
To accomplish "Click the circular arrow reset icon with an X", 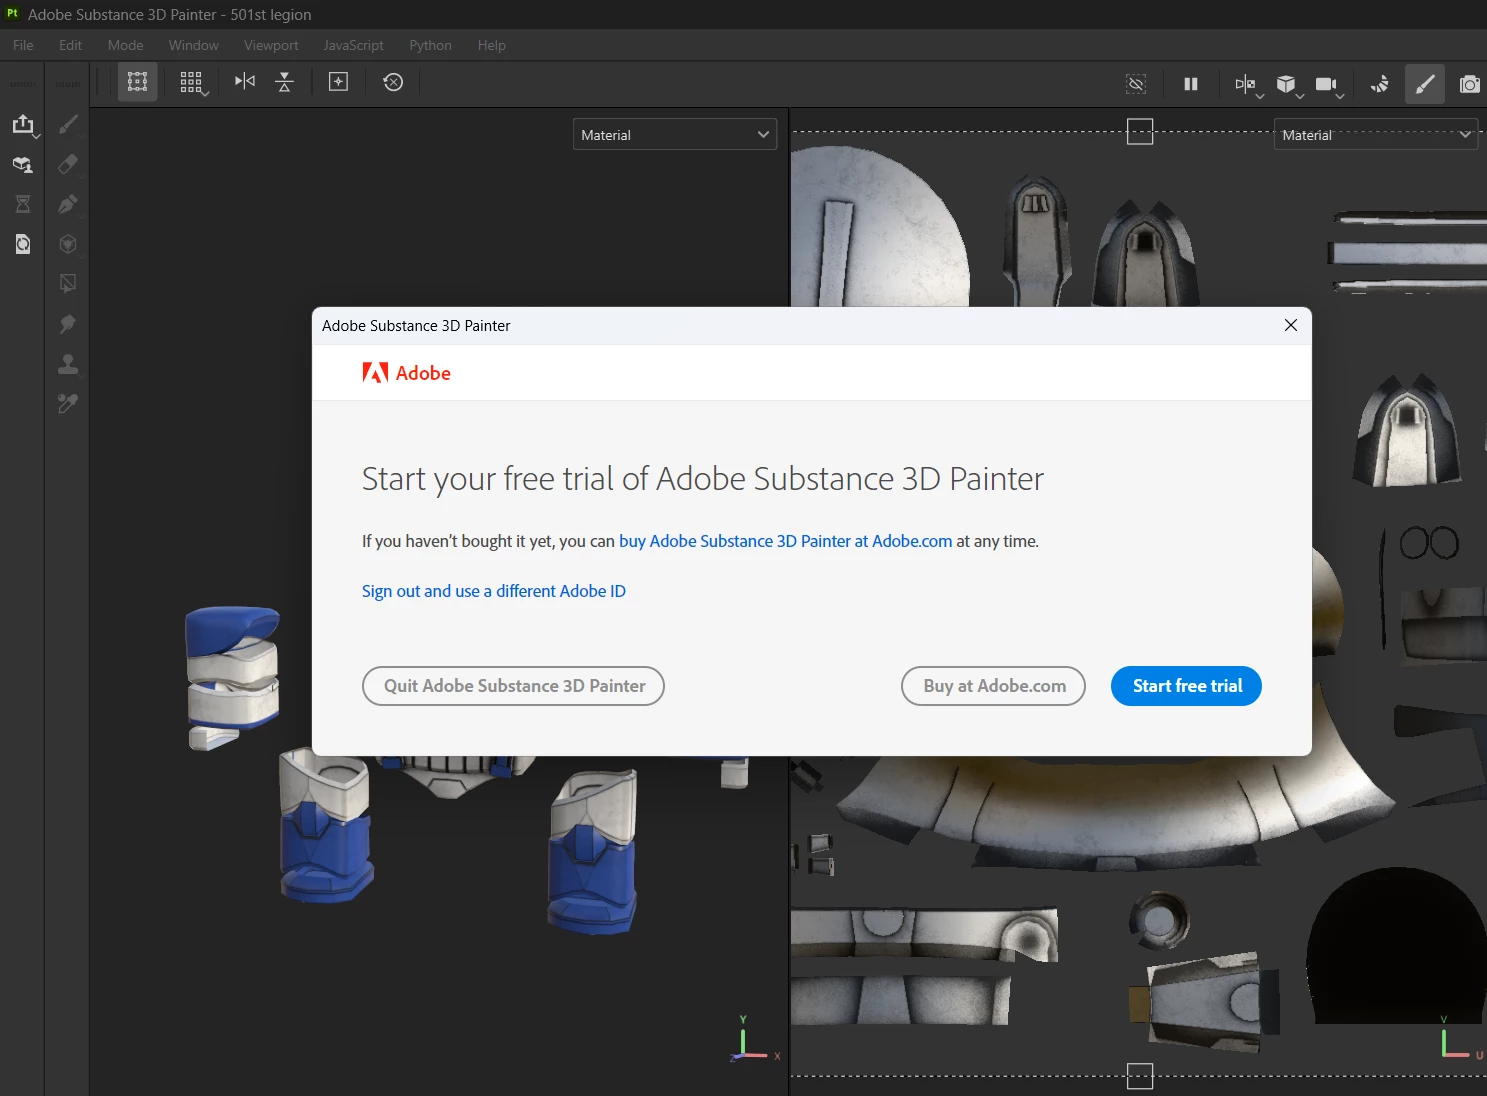I will 393,82.
